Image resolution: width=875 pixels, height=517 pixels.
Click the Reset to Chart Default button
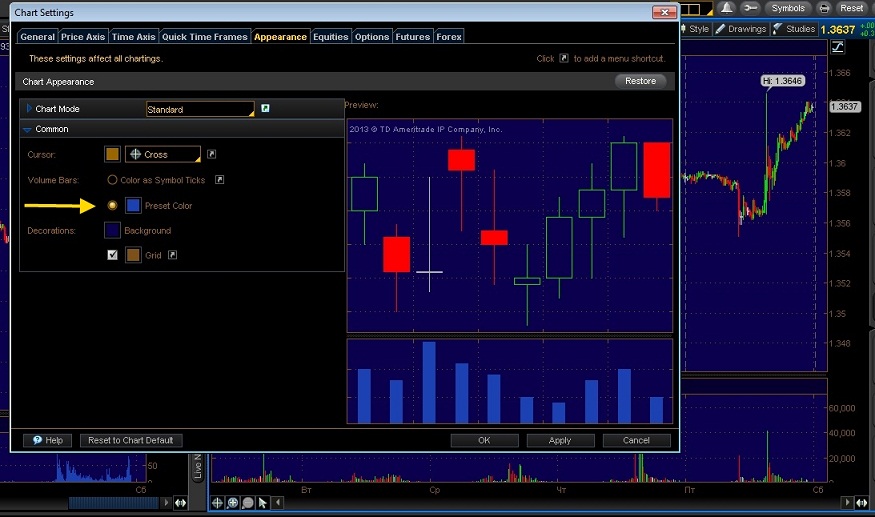click(130, 440)
